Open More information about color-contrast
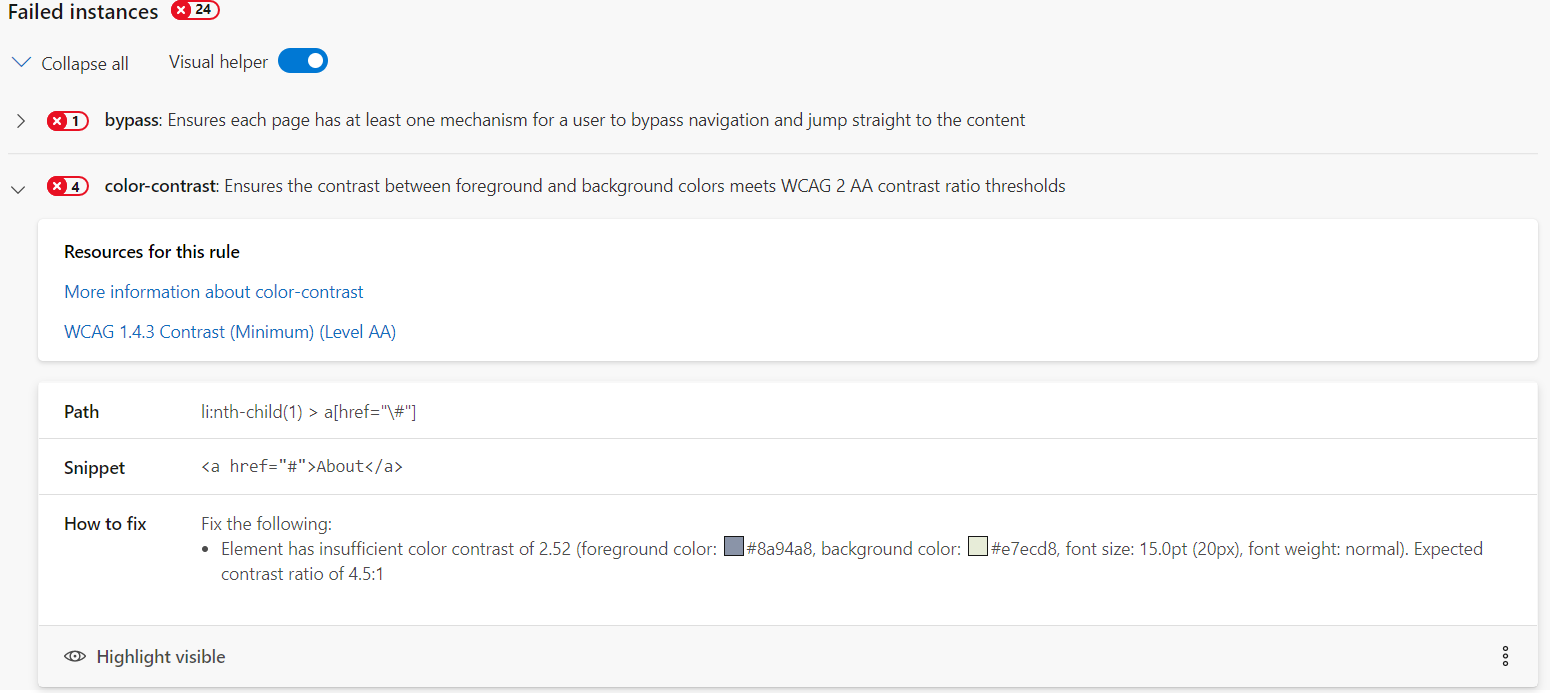This screenshot has height=693, width=1550. tap(213, 291)
